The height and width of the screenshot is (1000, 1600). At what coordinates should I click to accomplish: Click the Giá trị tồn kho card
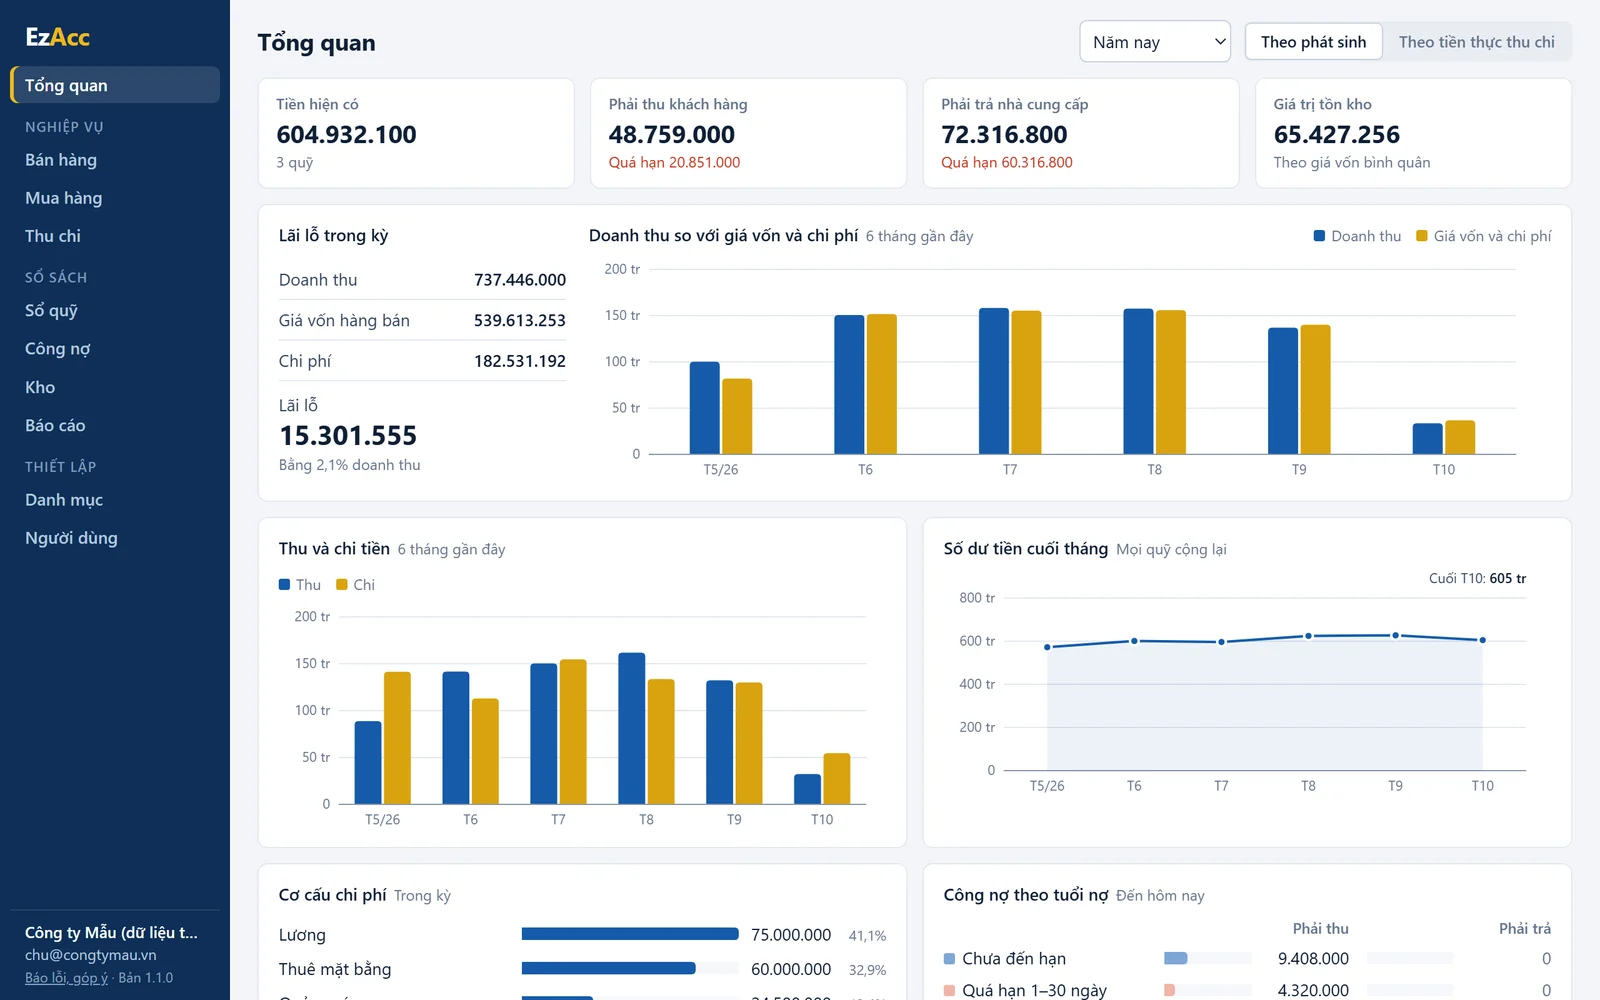(x=1413, y=133)
